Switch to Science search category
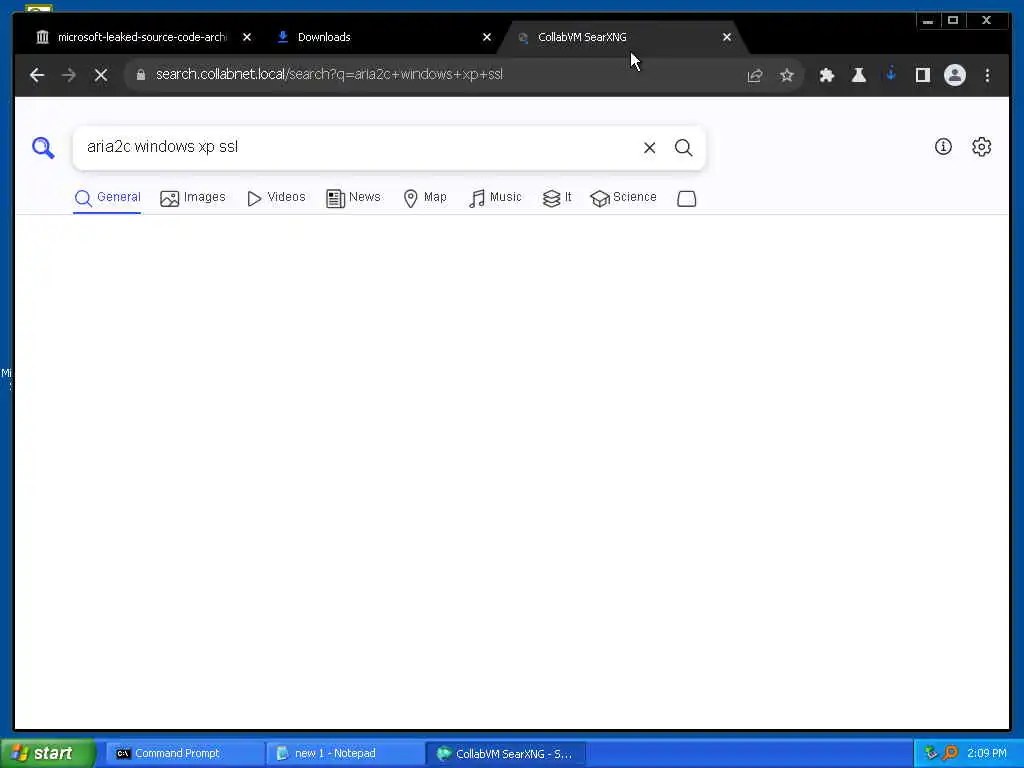Viewport: 1024px width, 768px height. click(623, 198)
